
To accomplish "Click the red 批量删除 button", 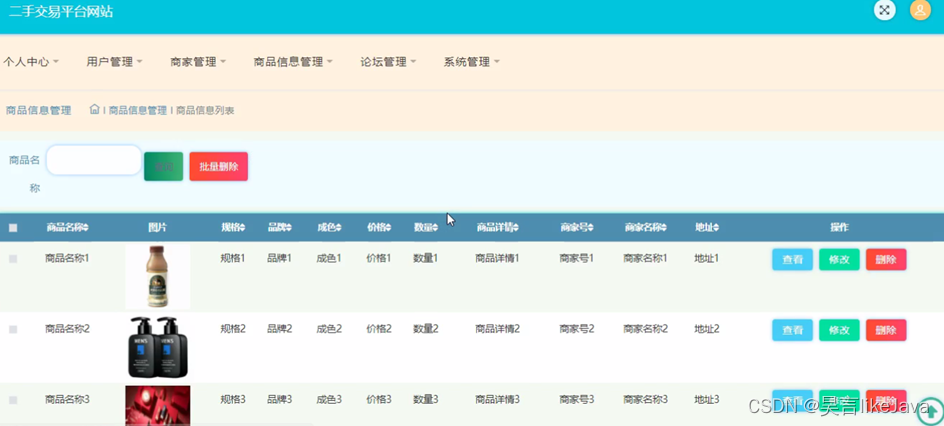I will [219, 167].
